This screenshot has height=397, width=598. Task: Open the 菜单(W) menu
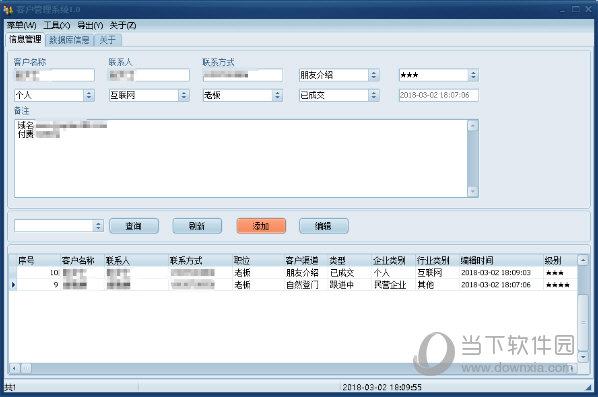point(21,26)
